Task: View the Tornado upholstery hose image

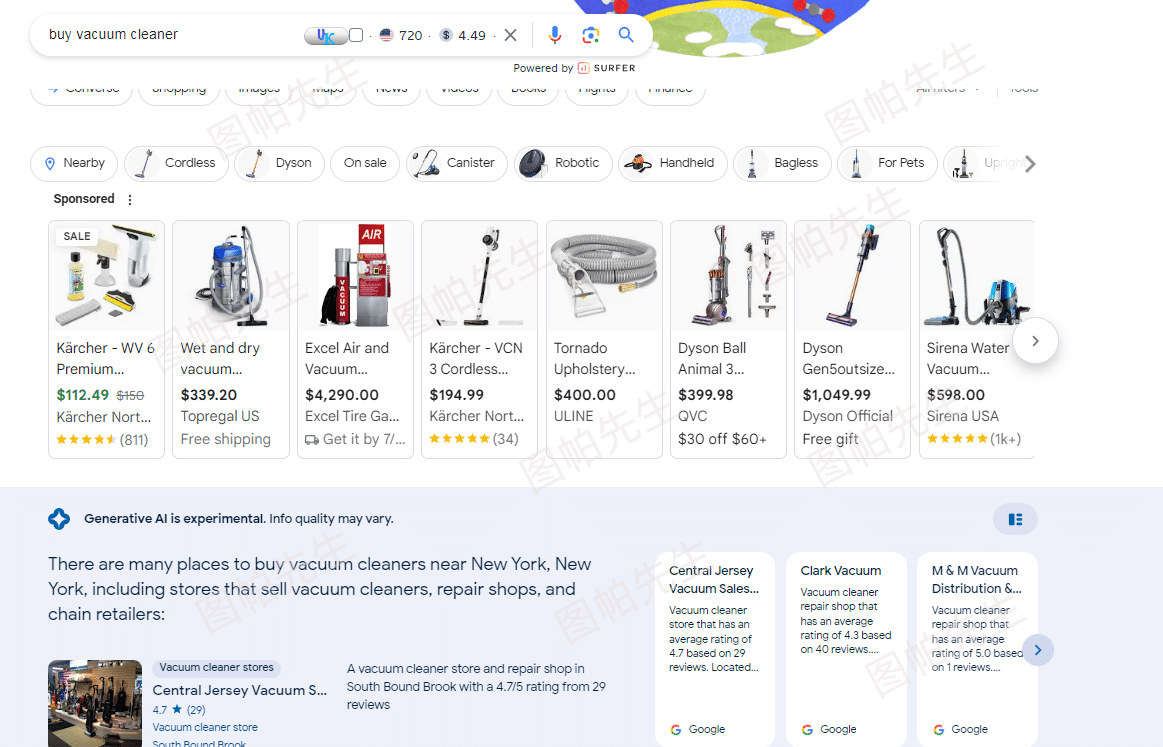Action: coord(604,276)
